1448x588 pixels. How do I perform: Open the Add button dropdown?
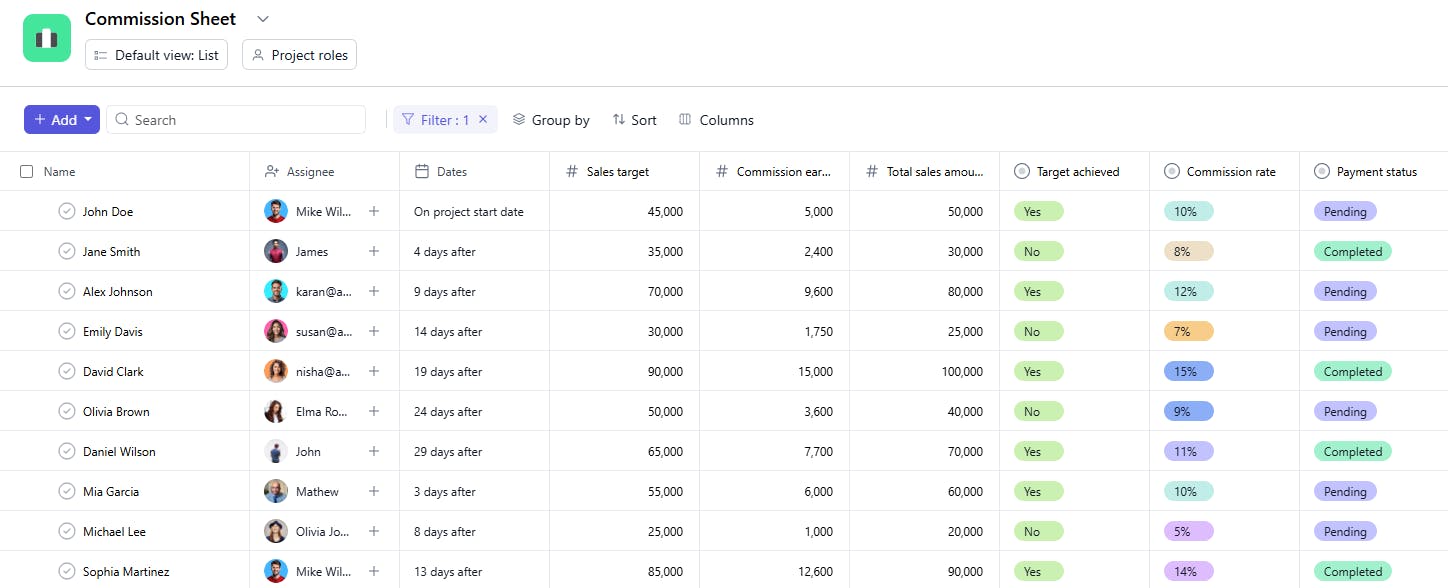click(88, 119)
